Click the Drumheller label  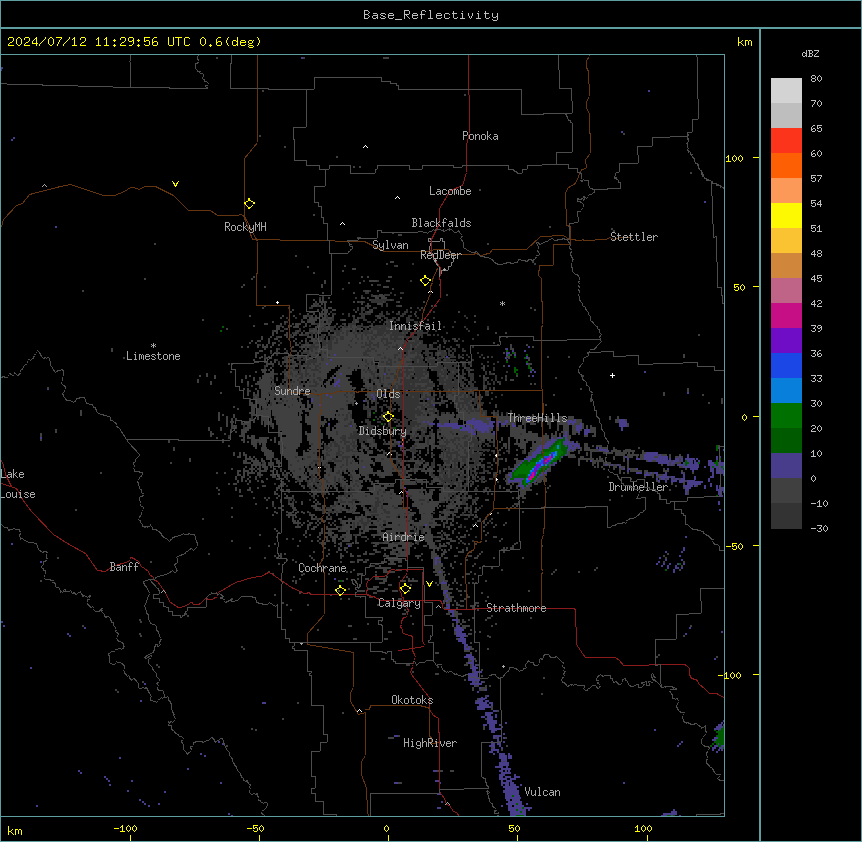coord(638,487)
